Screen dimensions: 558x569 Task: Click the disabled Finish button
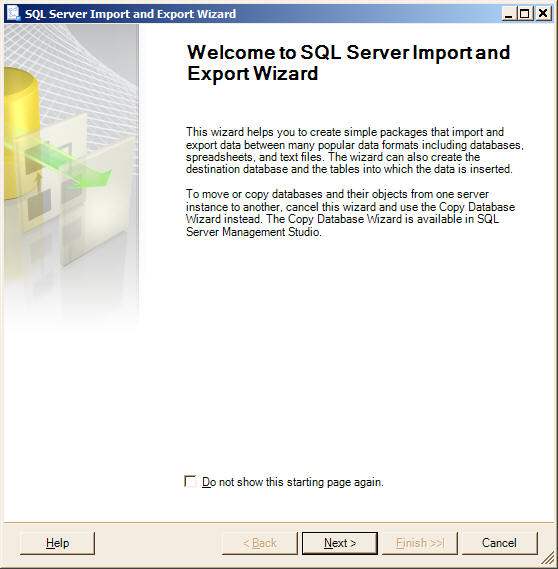pos(420,543)
